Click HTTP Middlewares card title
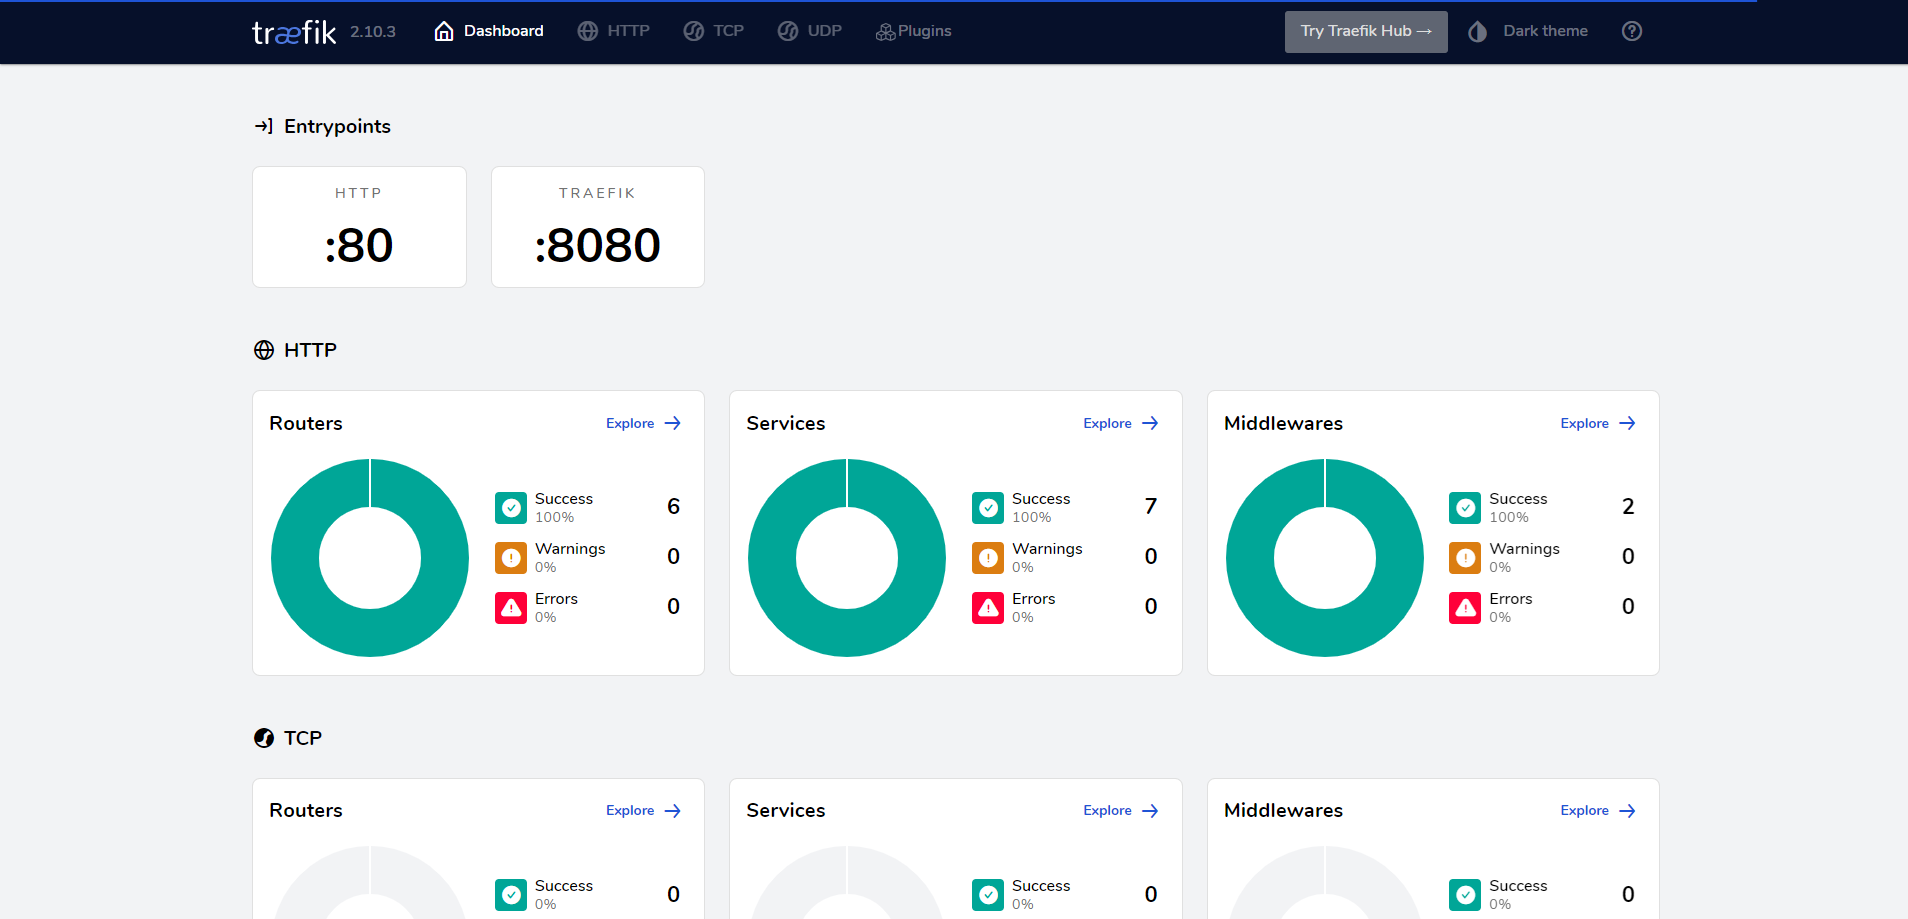This screenshot has height=919, width=1908. [1283, 423]
